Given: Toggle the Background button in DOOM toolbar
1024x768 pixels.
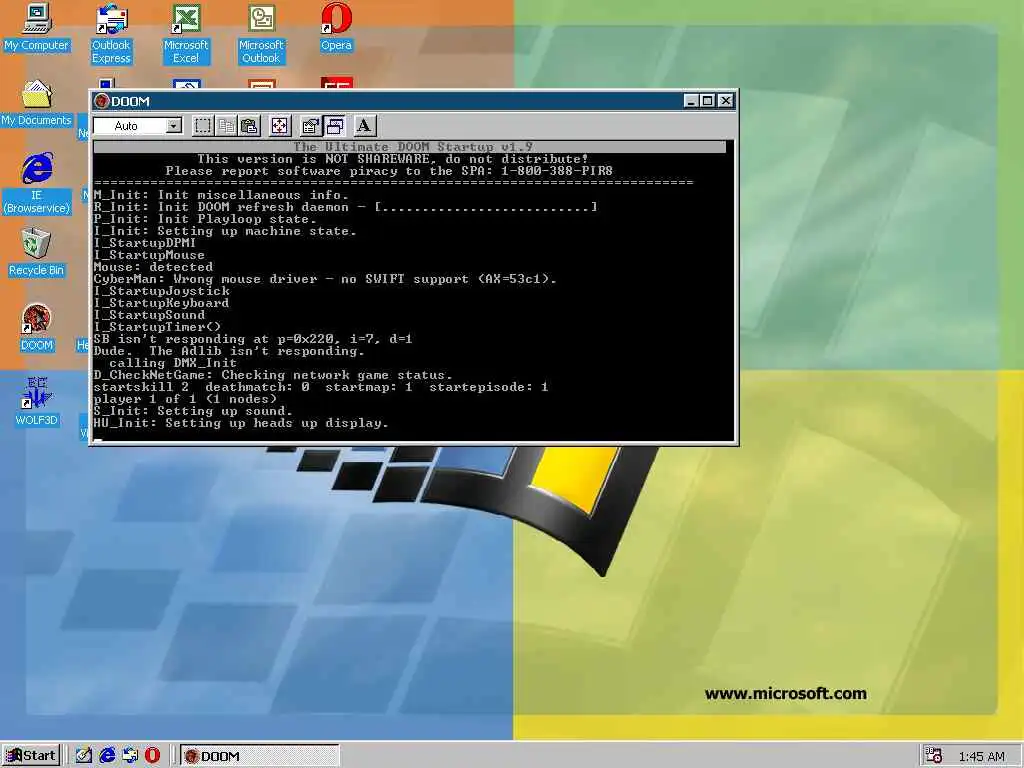Looking at the screenshot, I should (334, 125).
